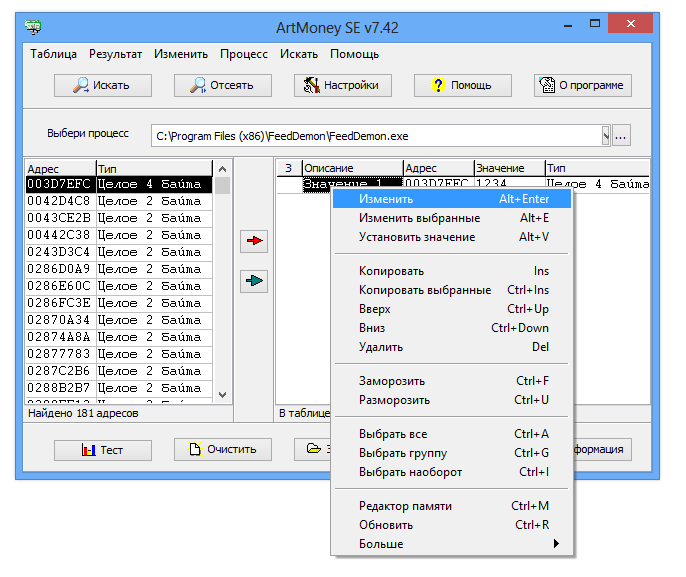Choose Изменить in the context menu
Viewport: 686px width, 577px height.
pyautogui.click(x=452, y=199)
